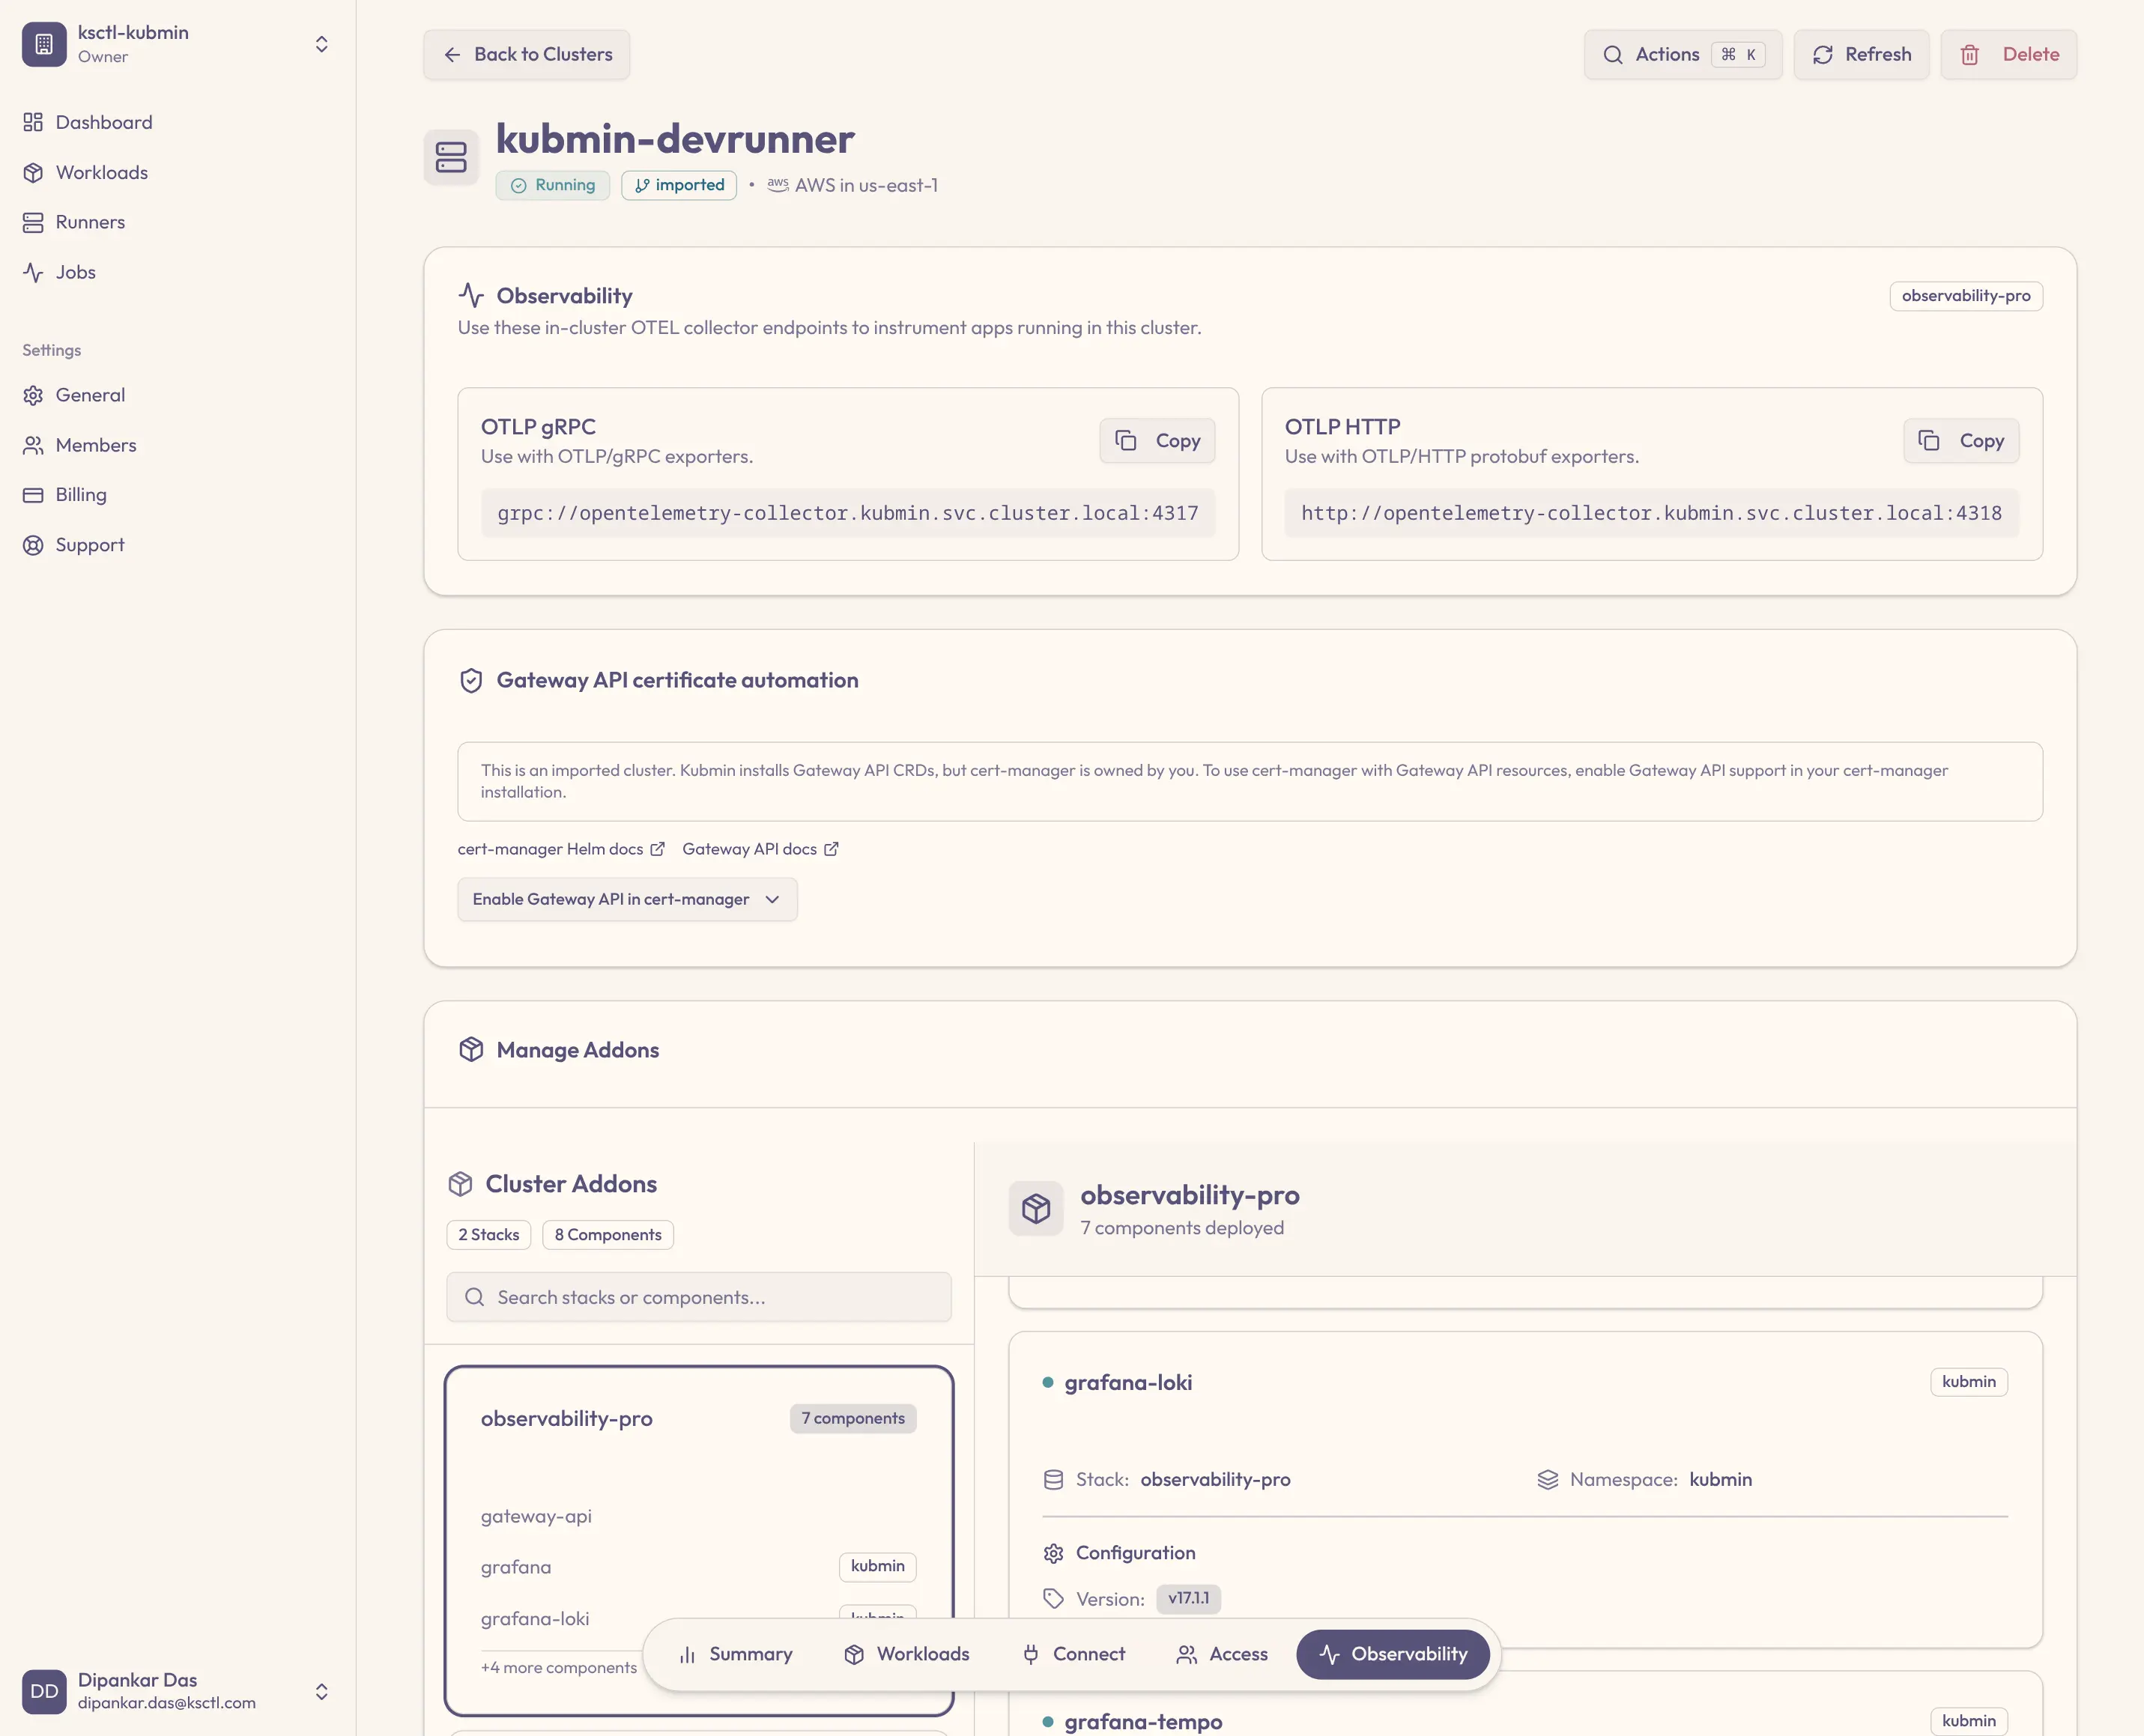Focus the Search stacks or components field
Screen dimensions: 2144x1736
click(x=699, y=1297)
